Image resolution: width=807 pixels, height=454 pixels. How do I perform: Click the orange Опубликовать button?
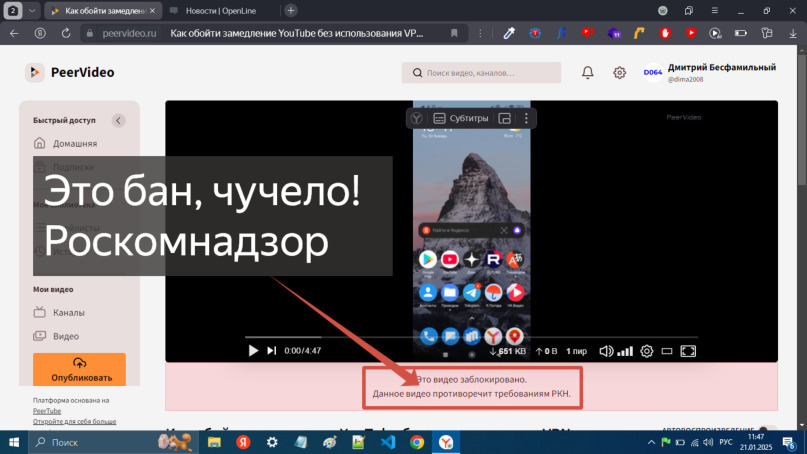click(79, 369)
